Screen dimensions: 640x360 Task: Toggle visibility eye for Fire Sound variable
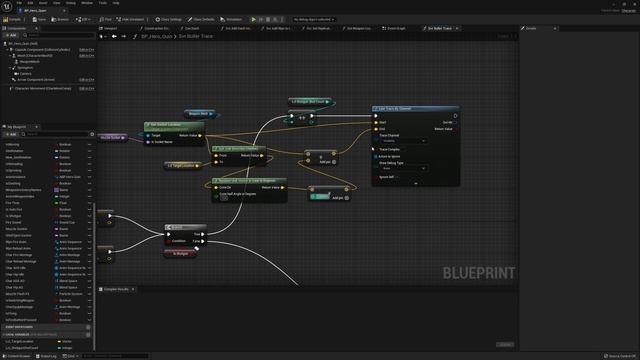[x=89, y=222]
